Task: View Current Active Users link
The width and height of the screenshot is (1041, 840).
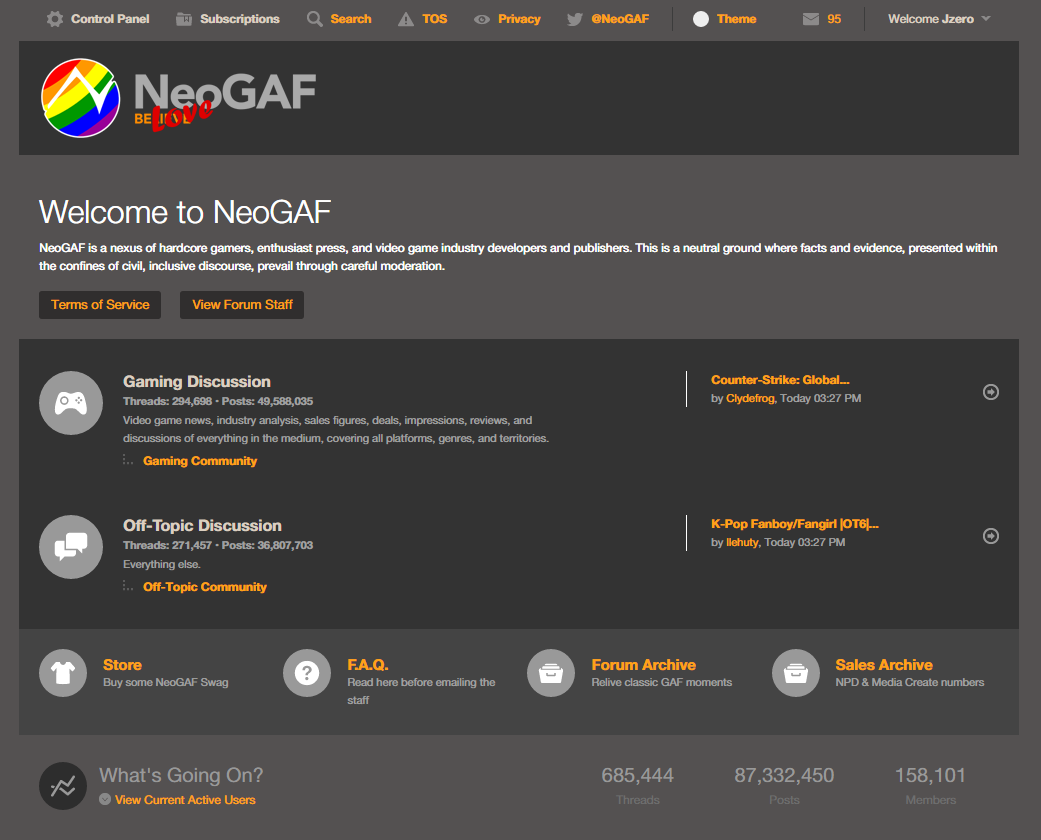Action: pyautogui.click(x=184, y=799)
